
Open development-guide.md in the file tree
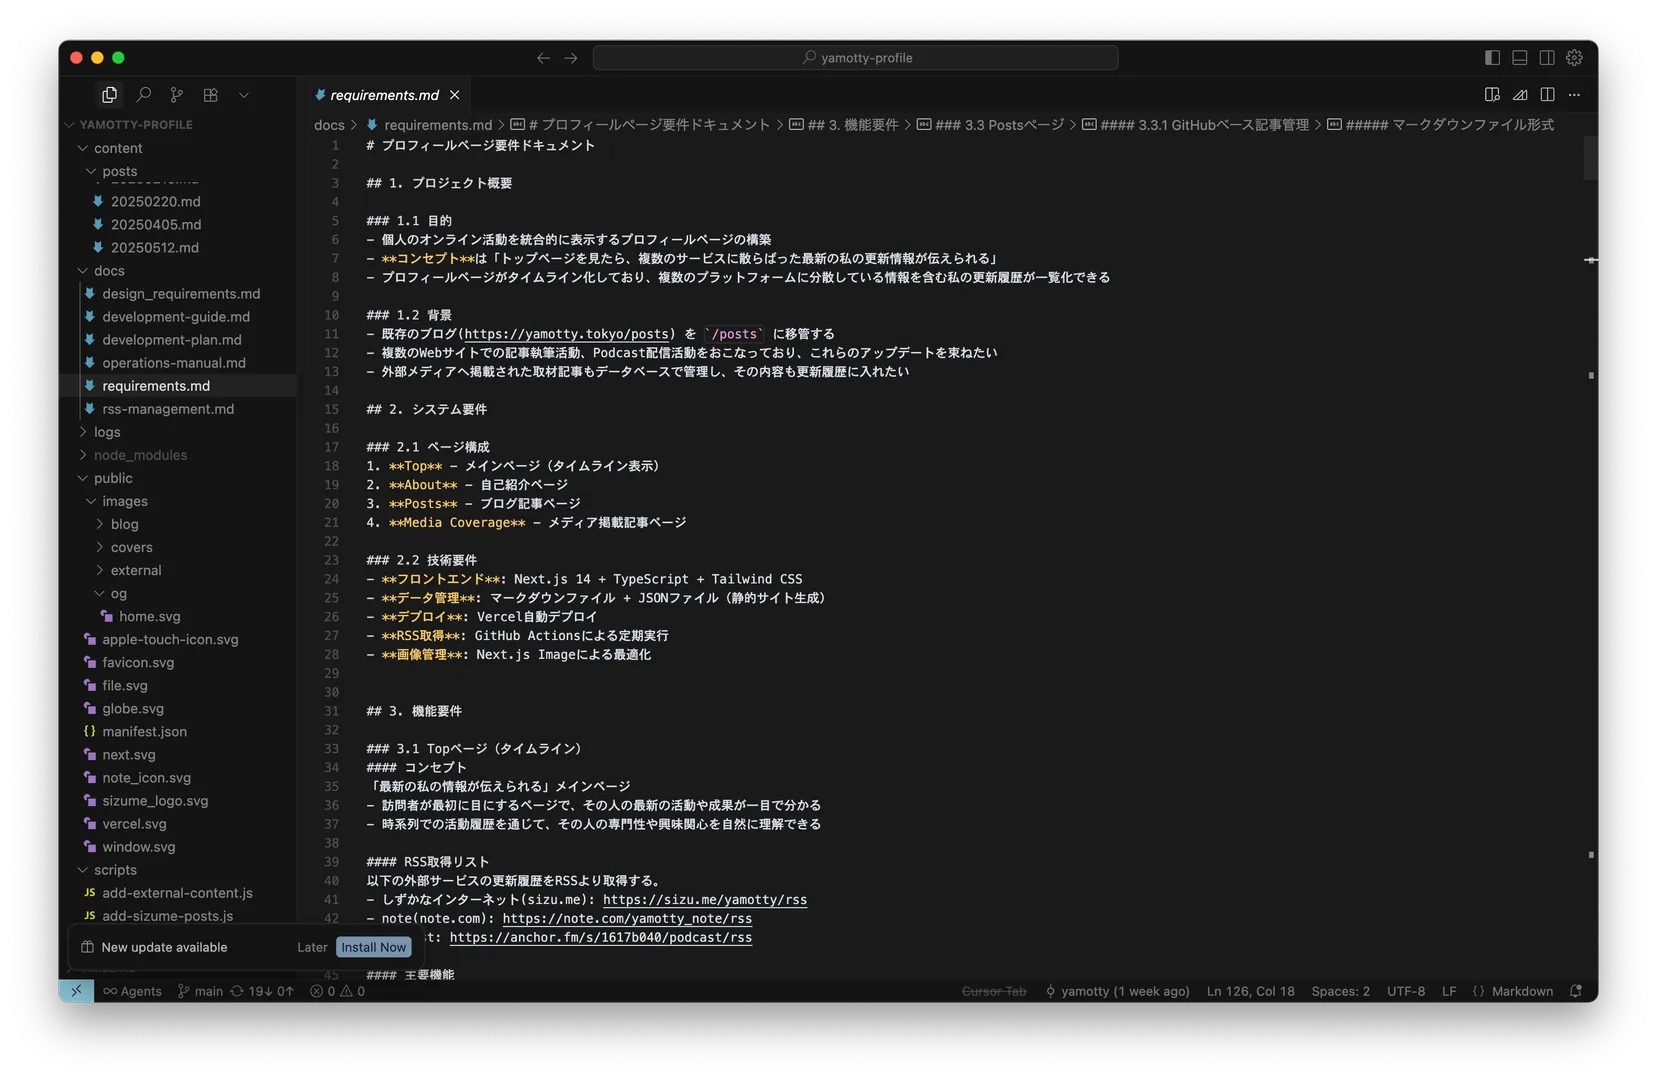point(176,317)
